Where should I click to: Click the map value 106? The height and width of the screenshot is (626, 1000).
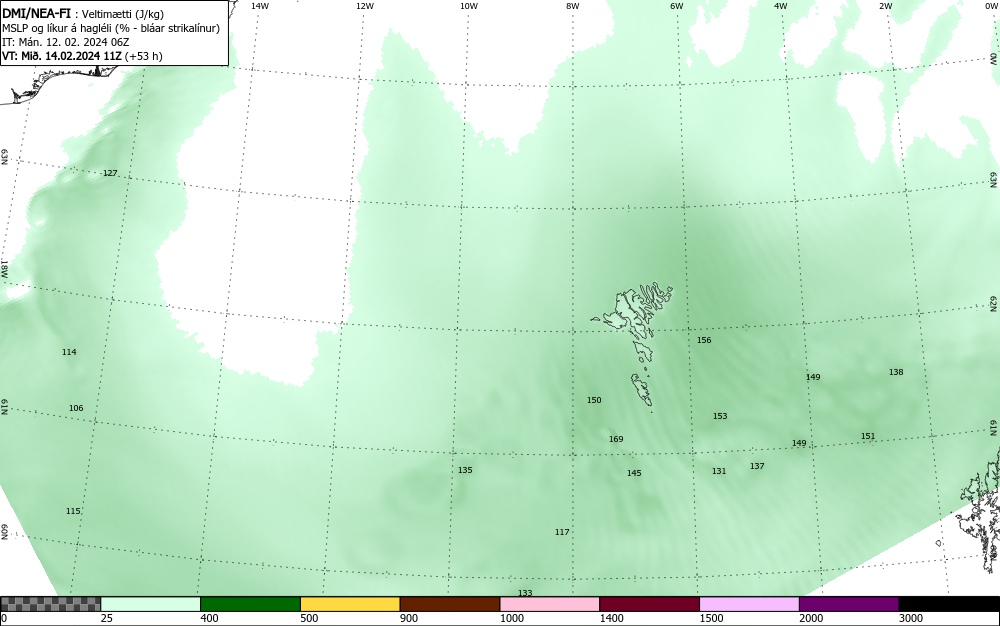pos(76,408)
